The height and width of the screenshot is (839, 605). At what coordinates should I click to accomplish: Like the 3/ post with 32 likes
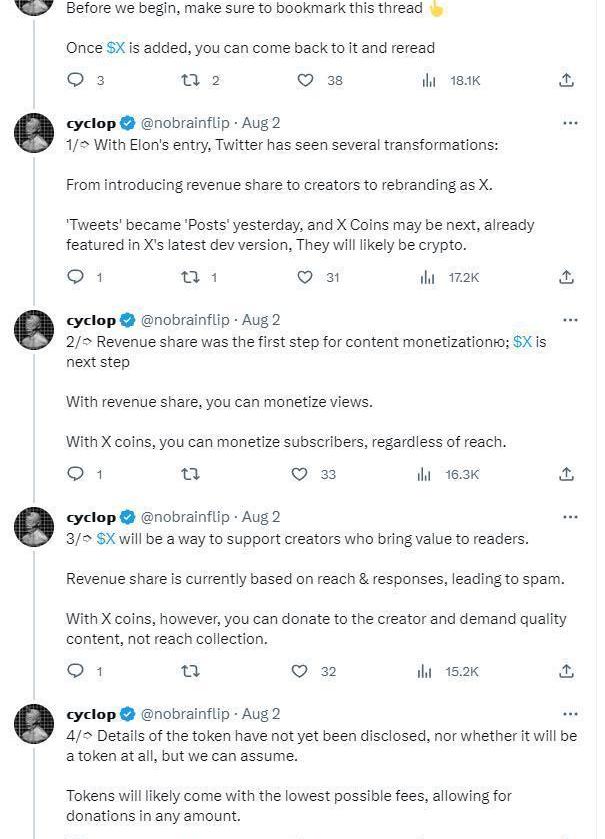pos(299,671)
